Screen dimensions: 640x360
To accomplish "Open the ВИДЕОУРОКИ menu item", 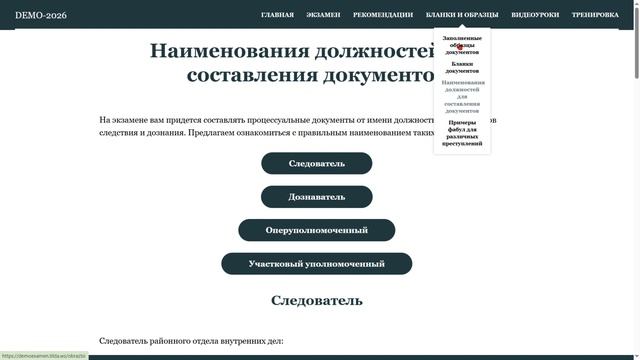I will tap(535, 15).
